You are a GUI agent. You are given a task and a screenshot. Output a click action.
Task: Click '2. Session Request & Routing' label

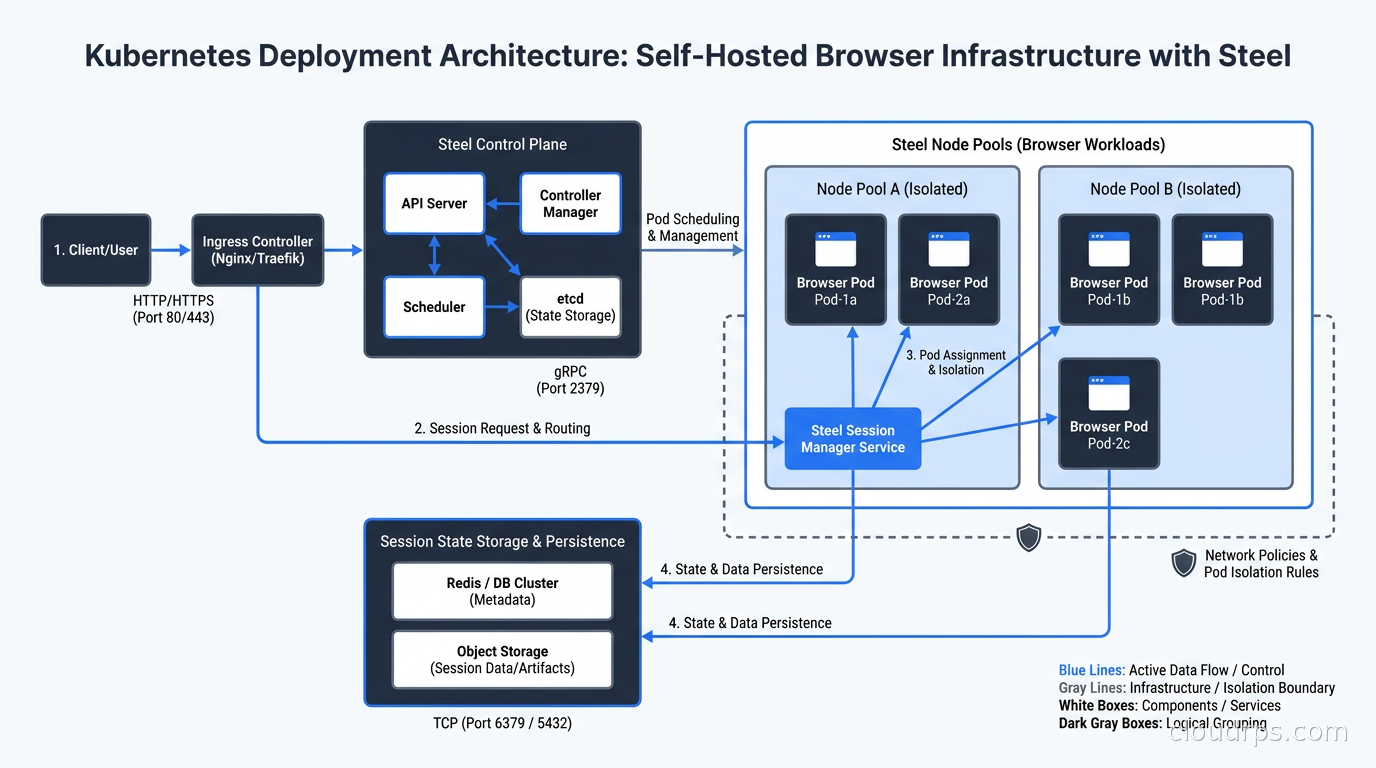pos(502,428)
